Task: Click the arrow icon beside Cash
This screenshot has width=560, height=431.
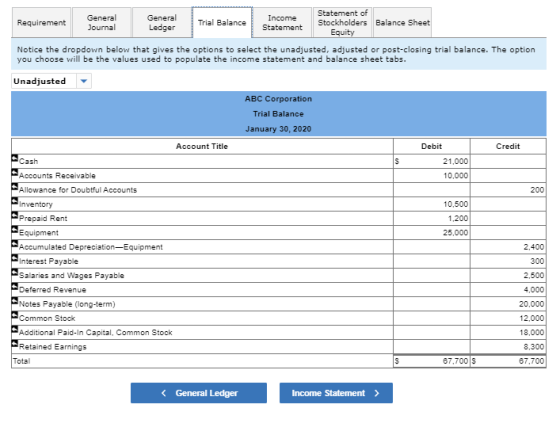Action: pos(15,158)
